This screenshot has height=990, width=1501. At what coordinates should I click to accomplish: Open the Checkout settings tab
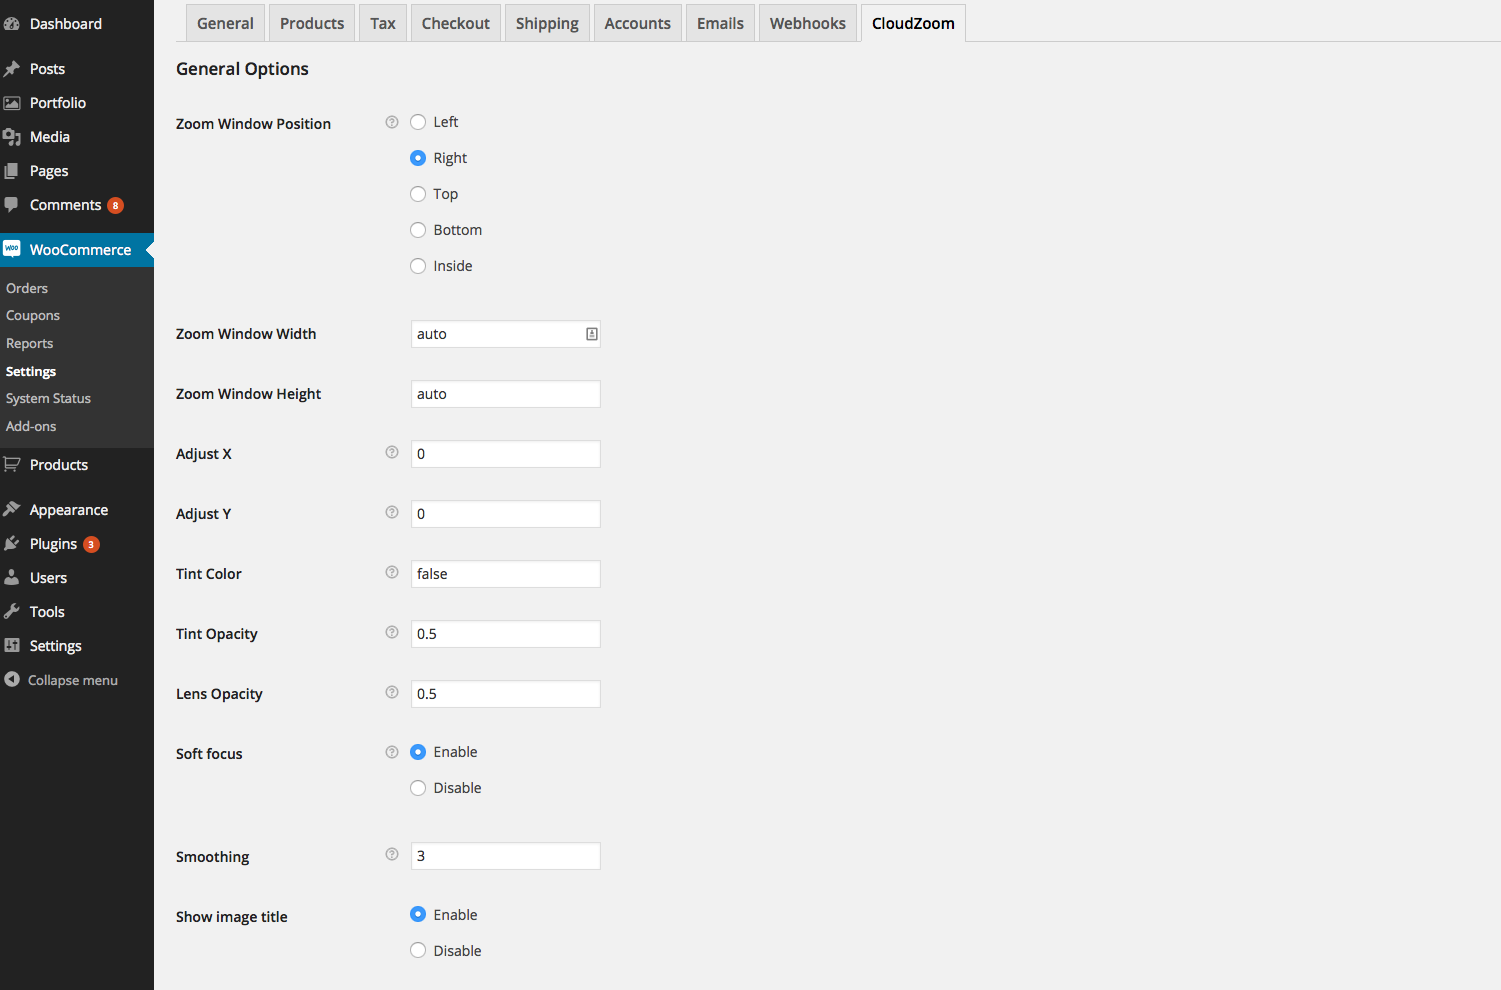pyautogui.click(x=455, y=23)
